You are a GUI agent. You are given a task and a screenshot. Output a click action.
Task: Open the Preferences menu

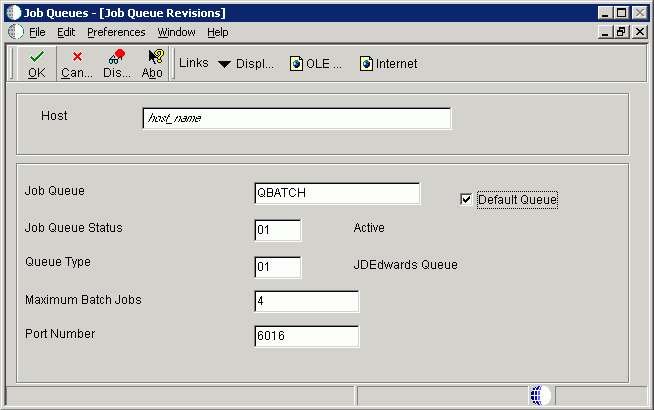(116, 32)
